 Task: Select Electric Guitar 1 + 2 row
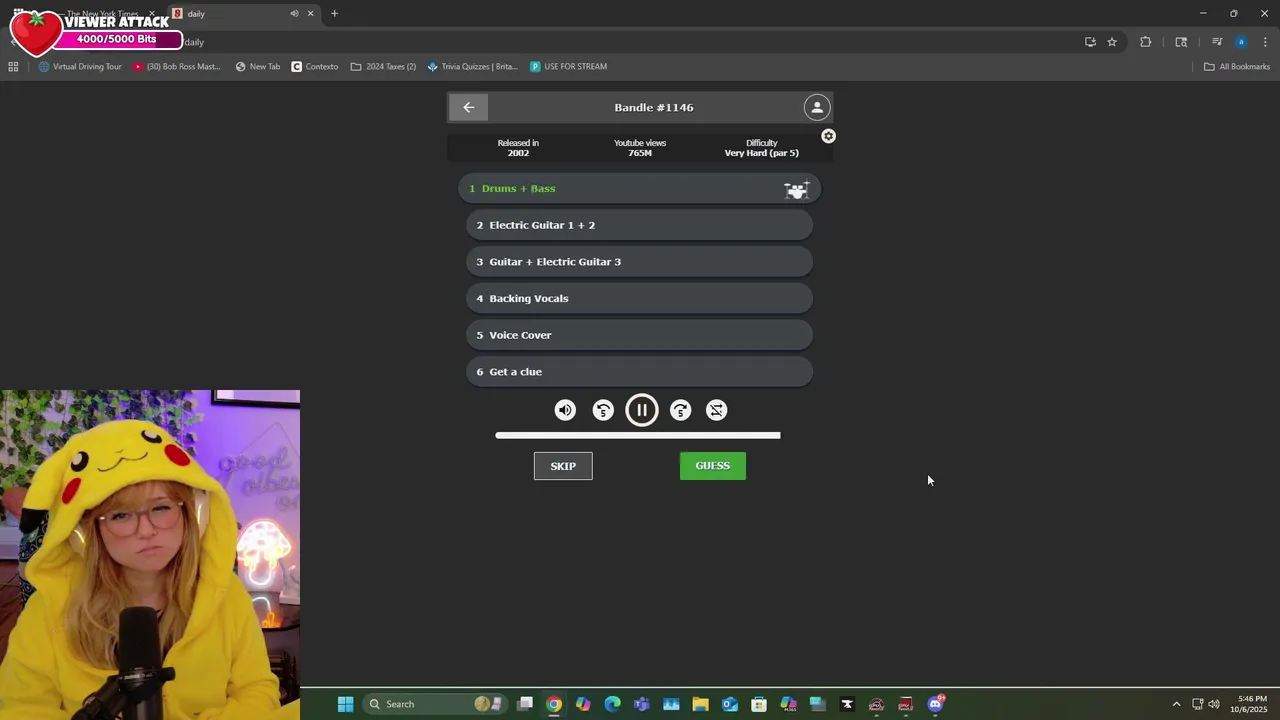click(x=640, y=225)
